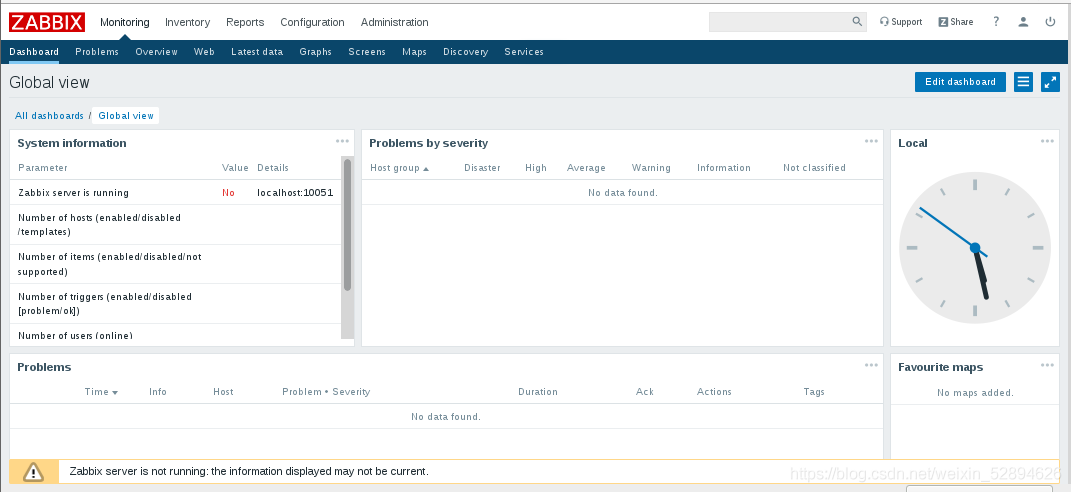The width and height of the screenshot is (1071, 492).
Task: Go to the Services submenu tab
Action: (x=524, y=52)
